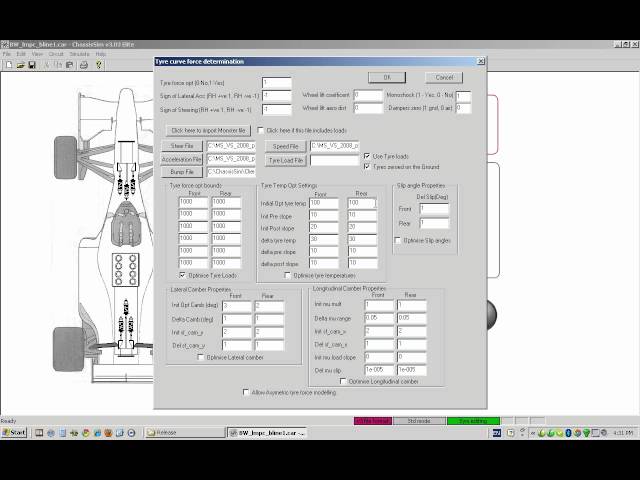The height and width of the screenshot is (480, 640).
Task: Click Front Init mu mult field
Action: [379, 304]
